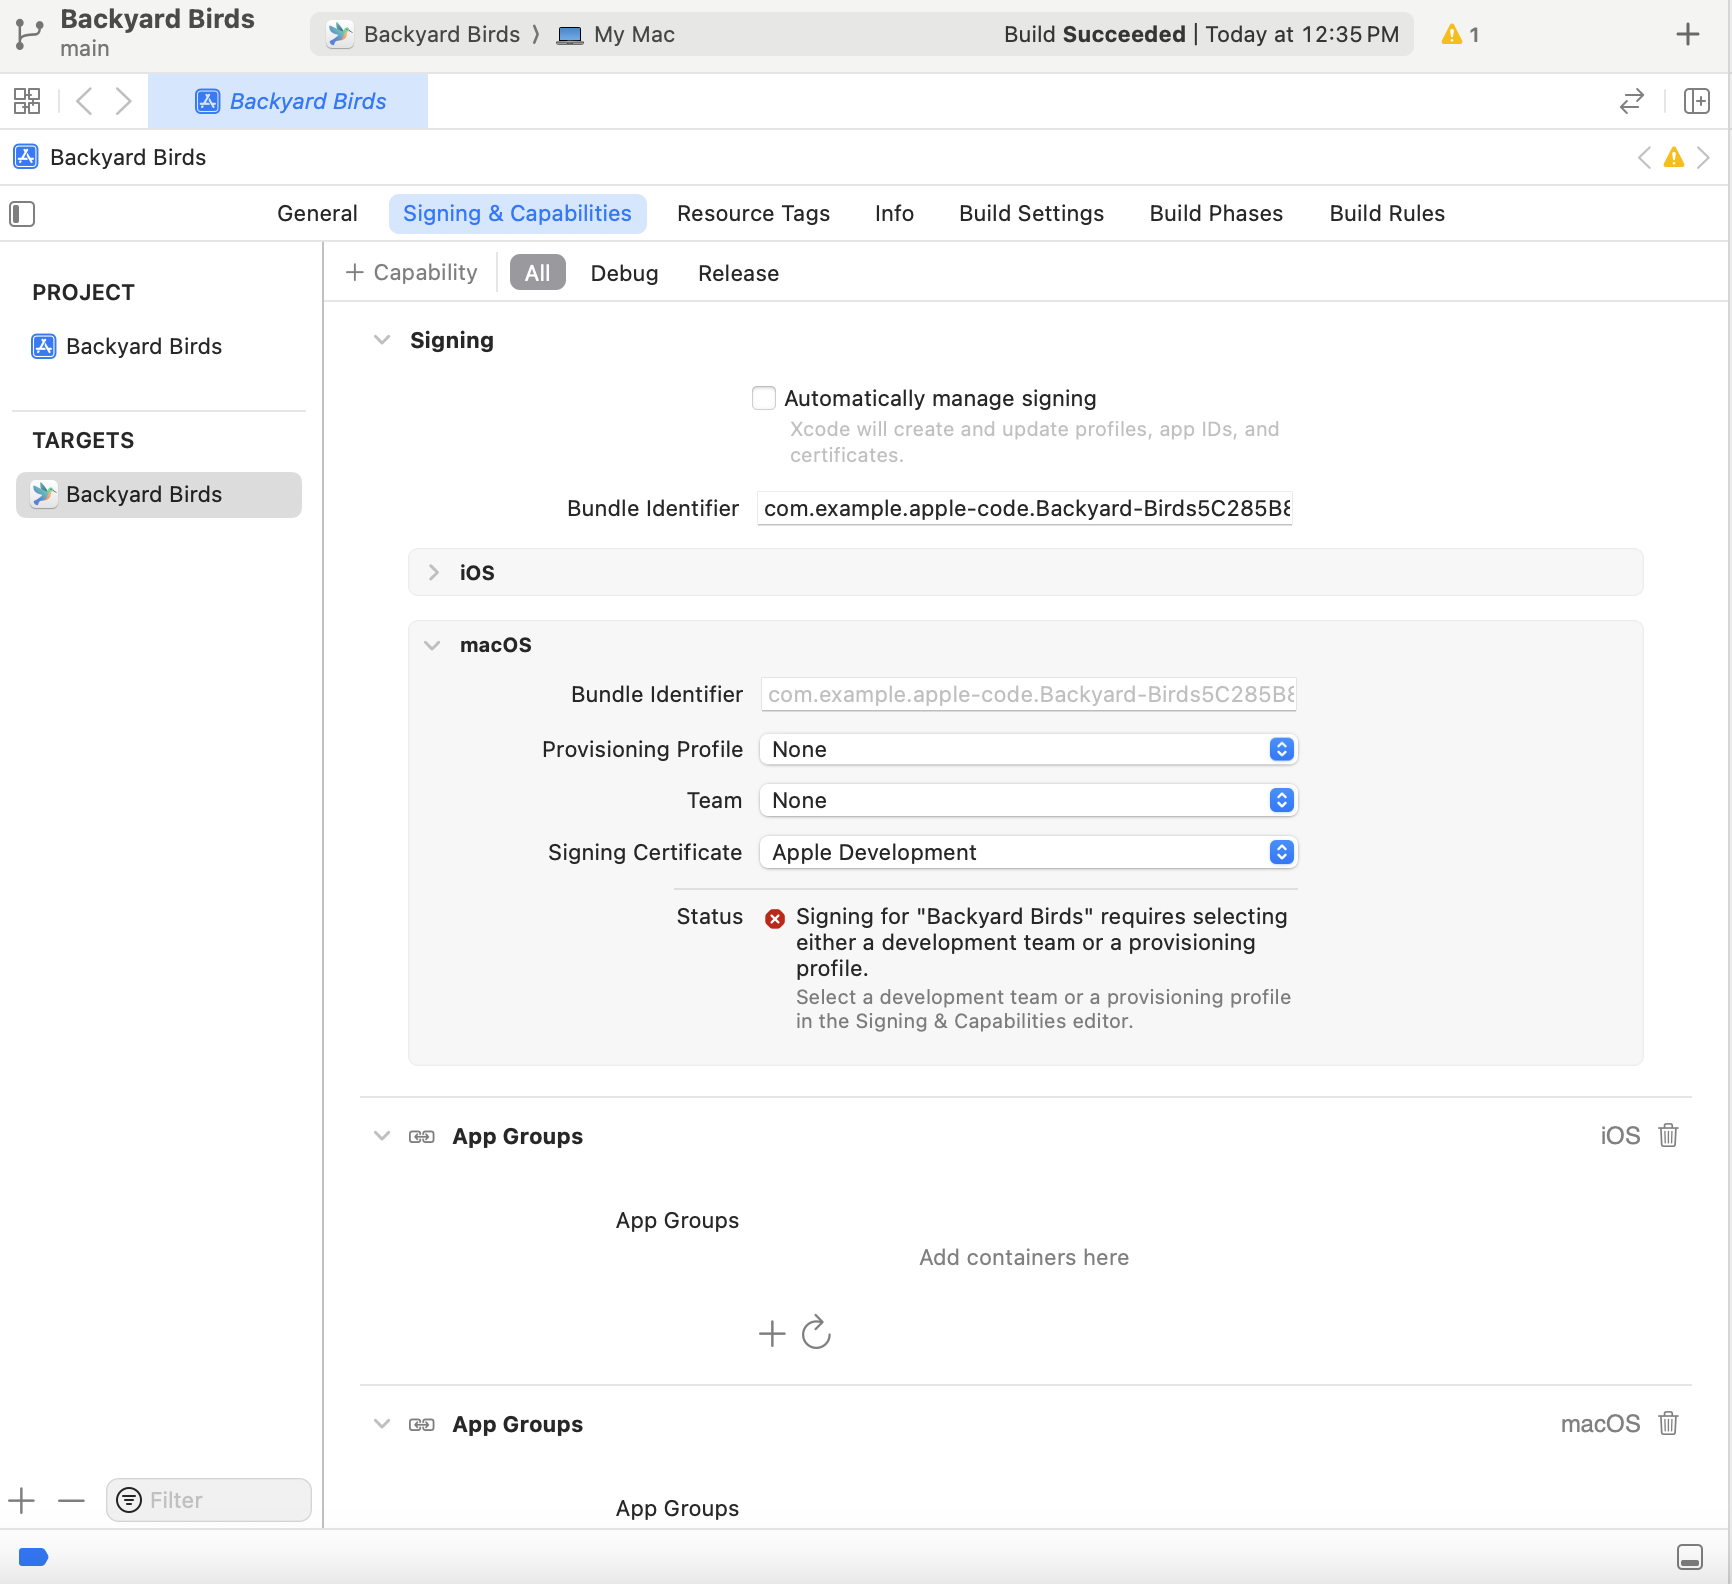The width and height of the screenshot is (1732, 1584).
Task: Open the Provisioning Profile dropdown
Action: click(1028, 749)
